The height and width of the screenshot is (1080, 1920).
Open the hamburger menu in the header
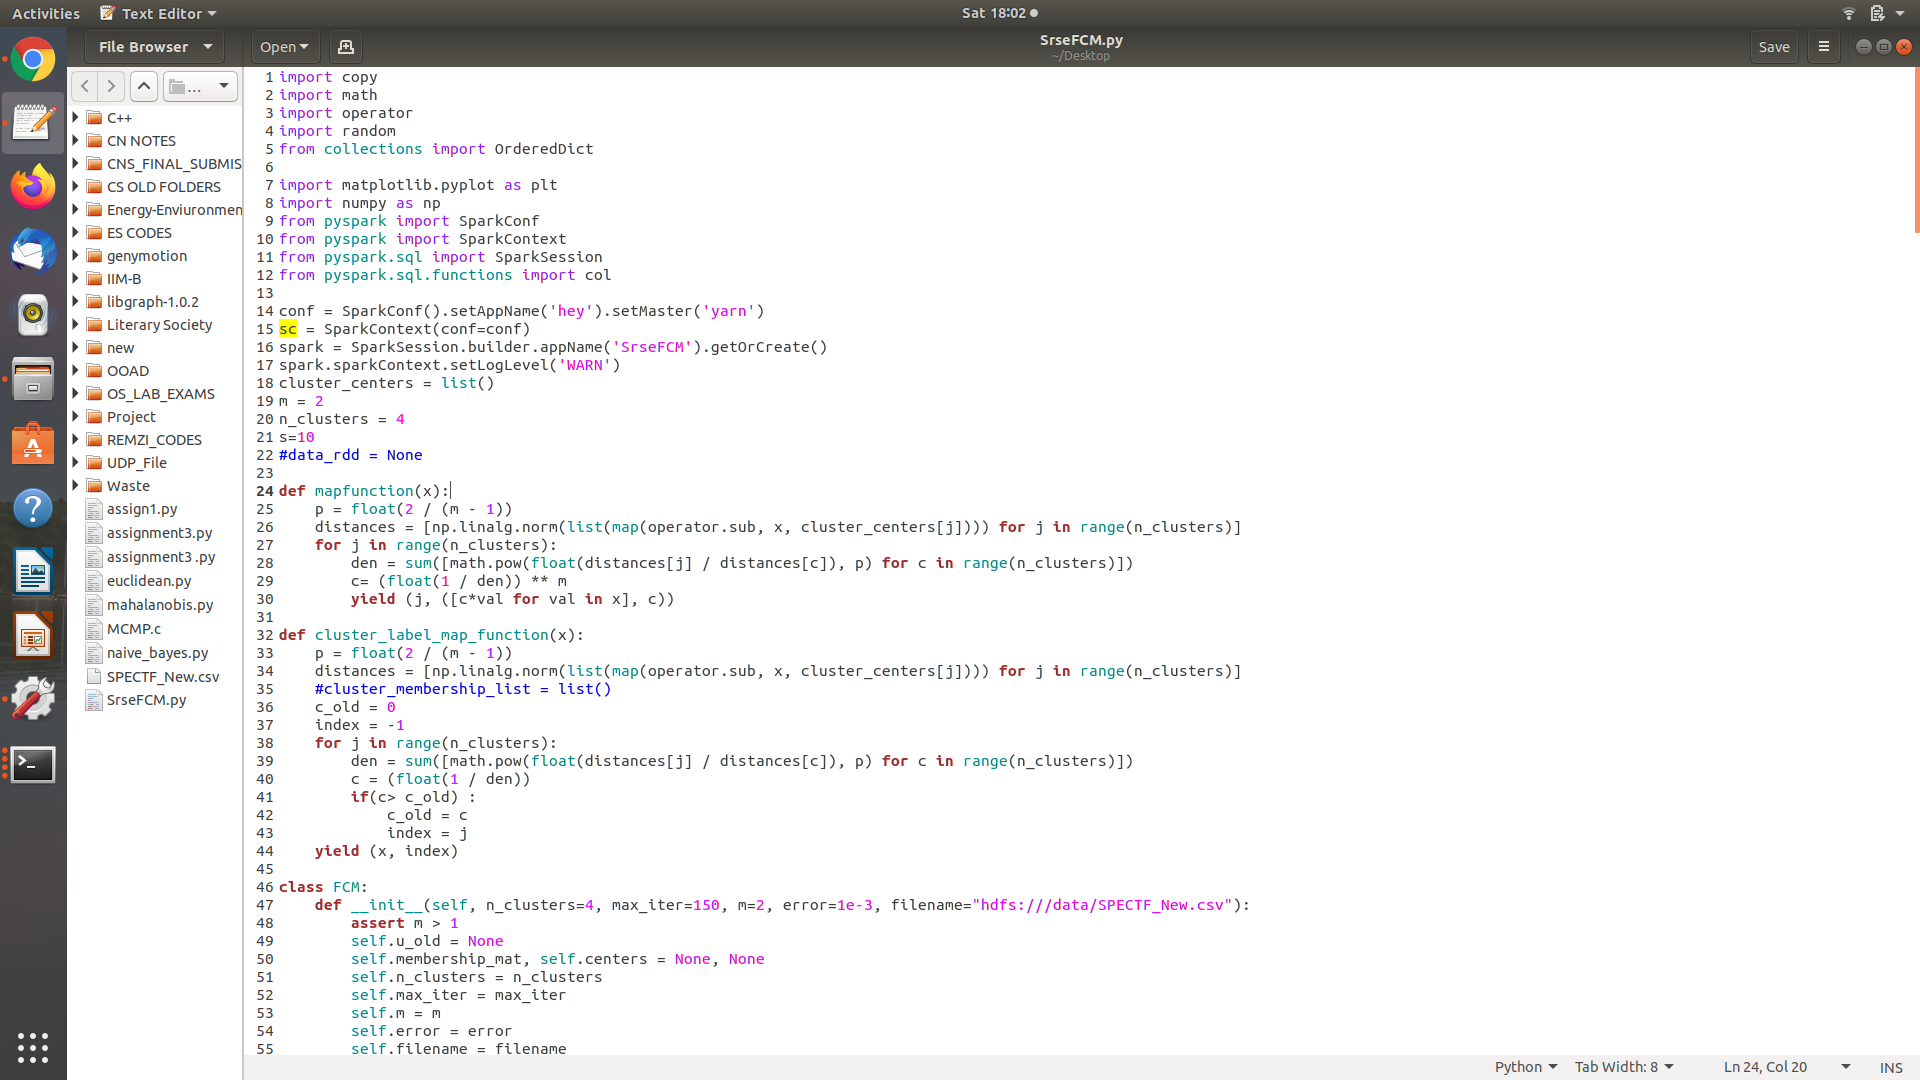click(1823, 47)
